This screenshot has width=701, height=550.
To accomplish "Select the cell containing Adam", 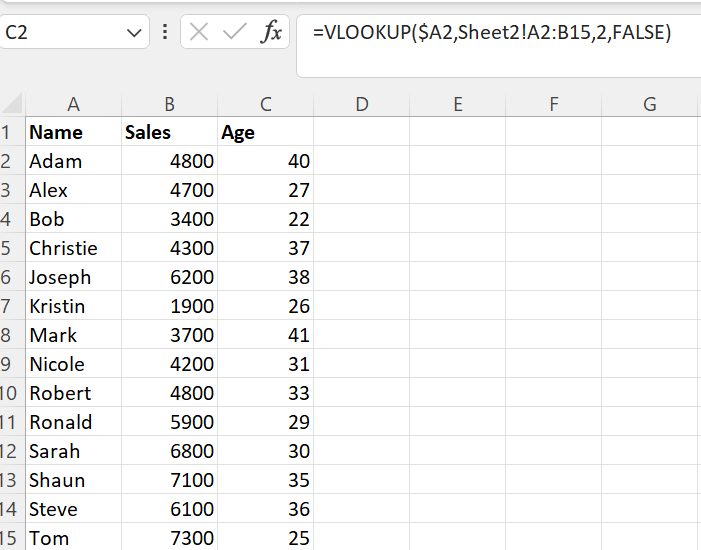I will point(73,161).
